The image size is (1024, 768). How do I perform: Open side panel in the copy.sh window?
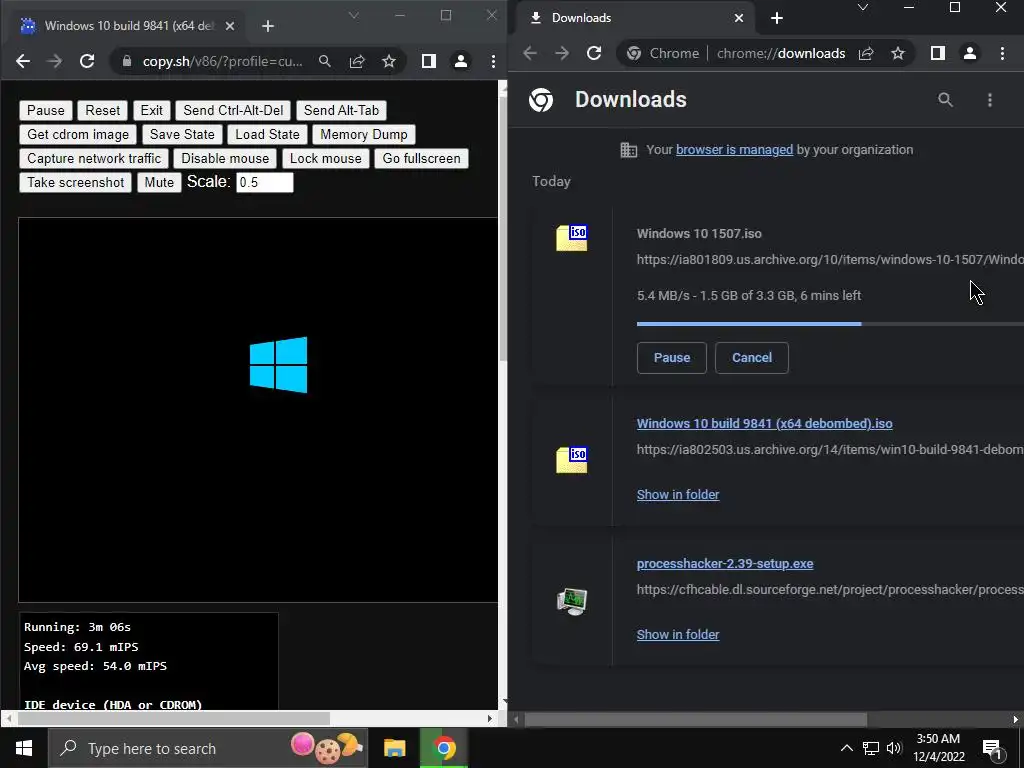coord(428,61)
